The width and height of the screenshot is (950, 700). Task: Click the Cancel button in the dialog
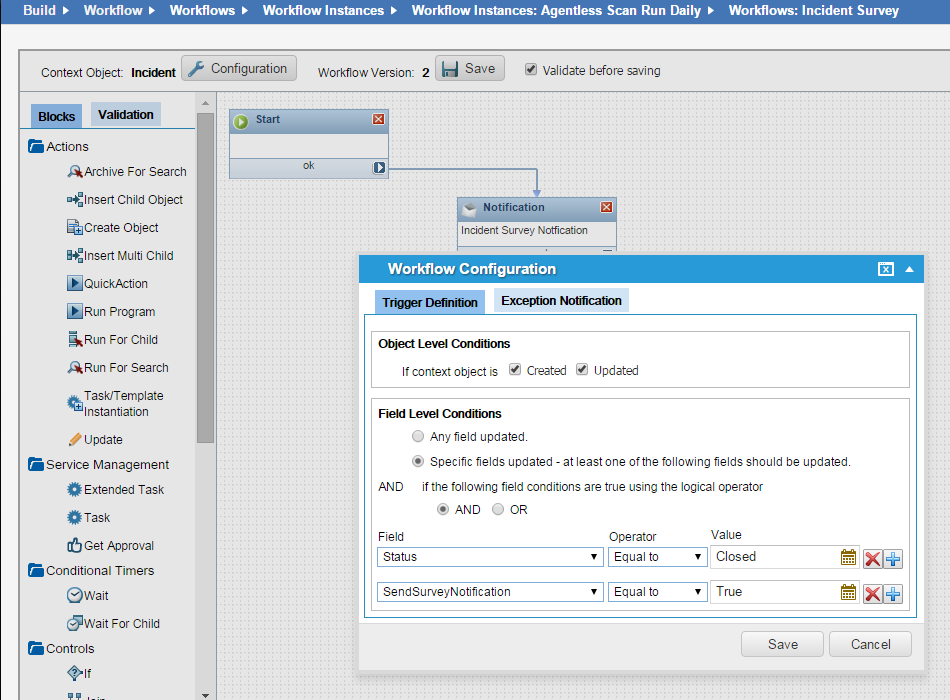pos(870,644)
